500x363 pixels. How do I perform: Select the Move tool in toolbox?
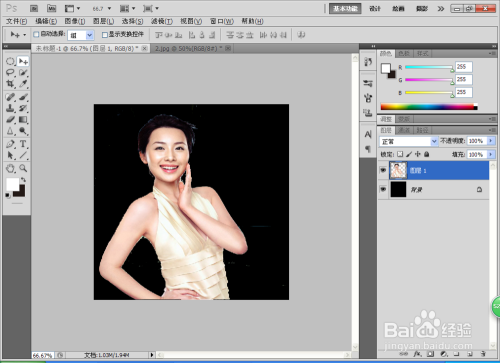point(23,61)
